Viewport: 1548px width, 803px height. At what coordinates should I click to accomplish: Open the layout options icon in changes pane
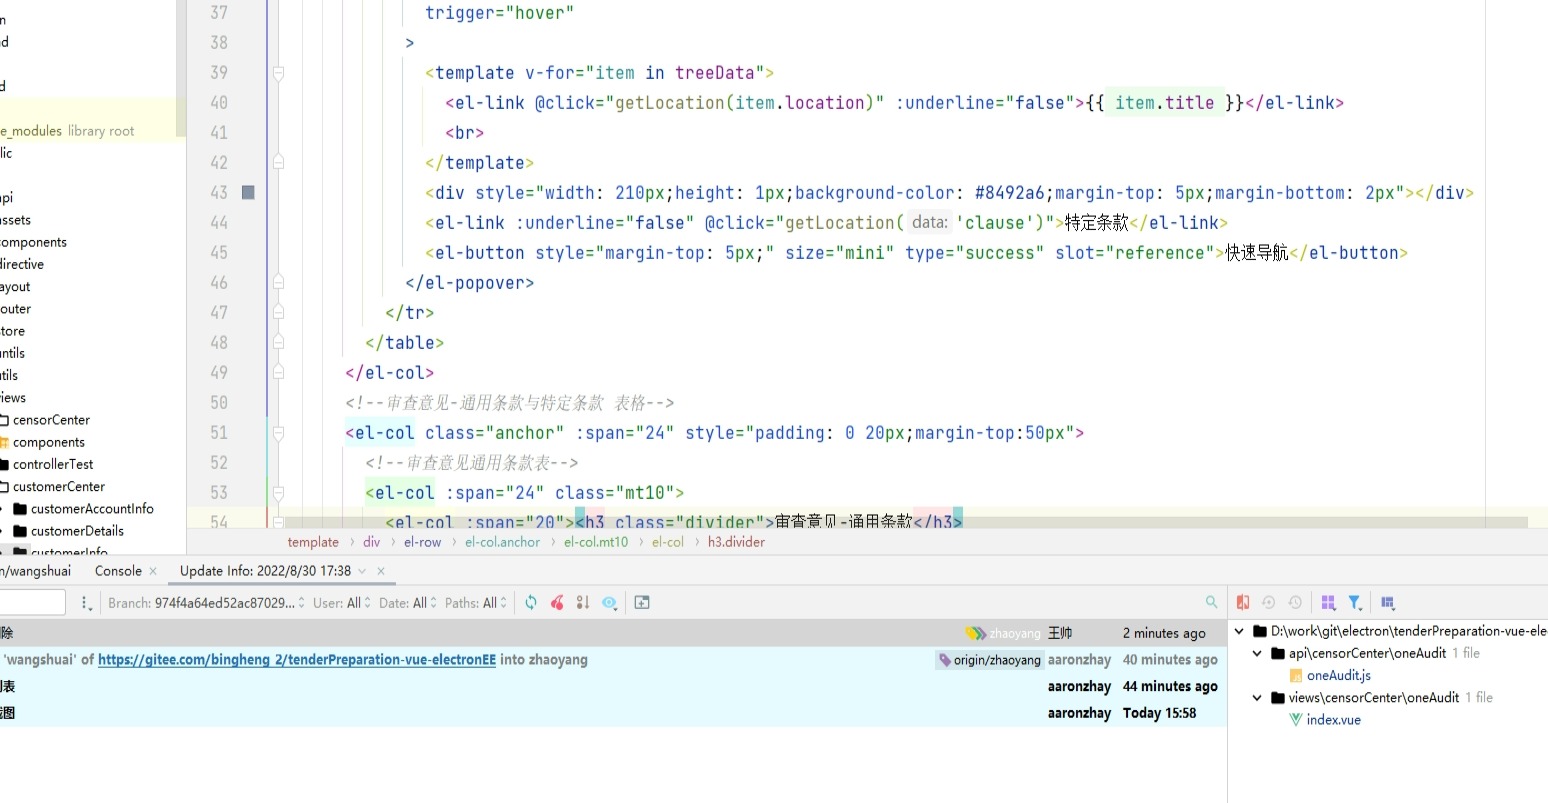(x=1388, y=602)
